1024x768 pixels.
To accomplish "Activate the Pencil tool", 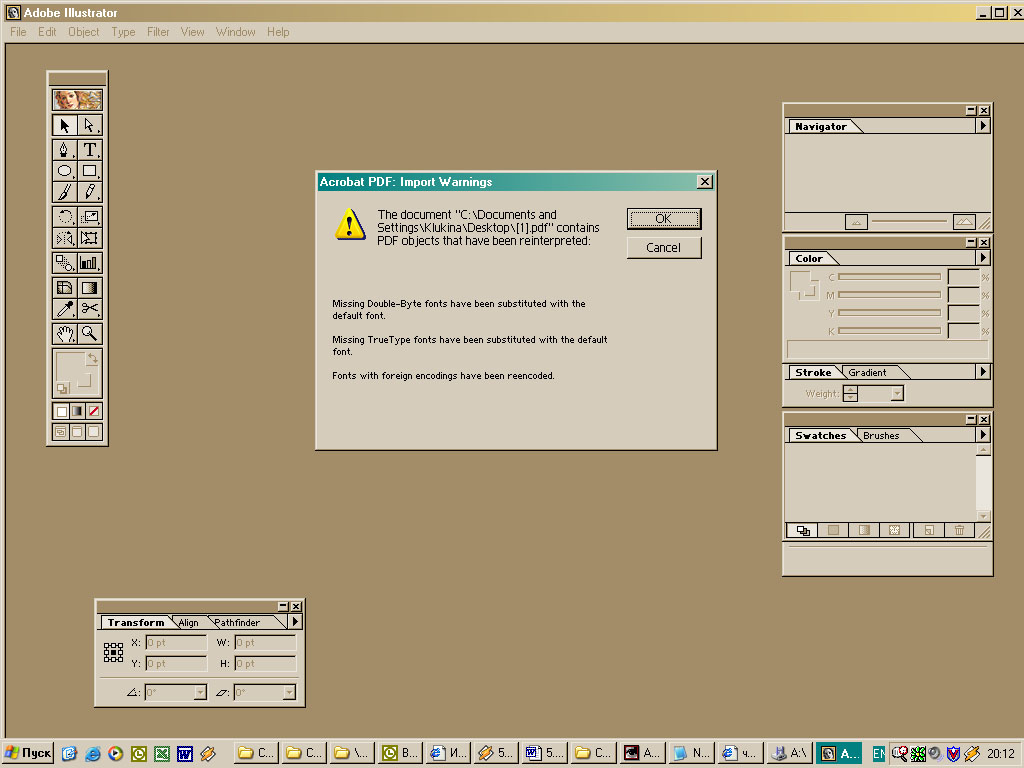I will (89, 192).
